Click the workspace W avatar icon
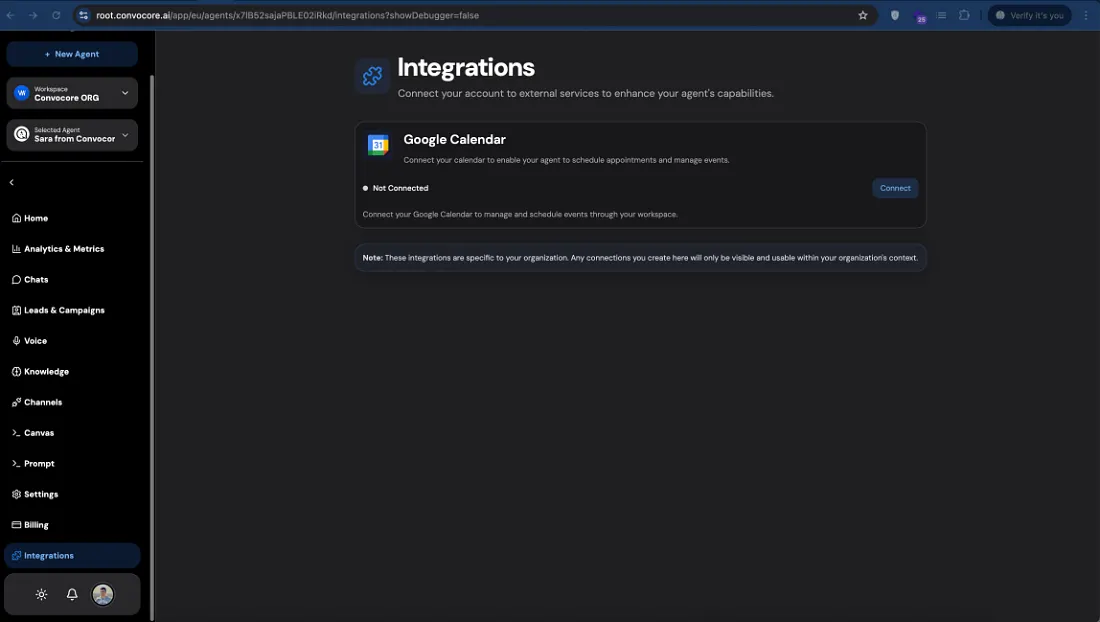This screenshot has width=1100, height=622. [22, 93]
